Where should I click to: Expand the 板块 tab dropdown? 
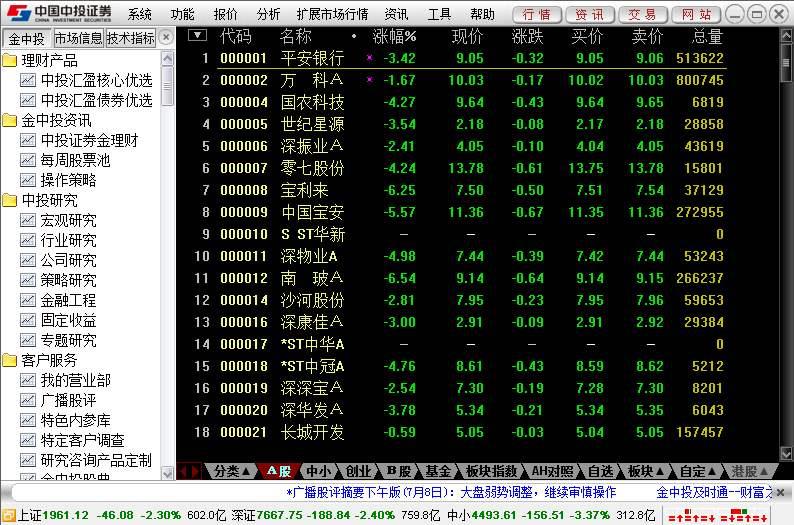(660, 472)
